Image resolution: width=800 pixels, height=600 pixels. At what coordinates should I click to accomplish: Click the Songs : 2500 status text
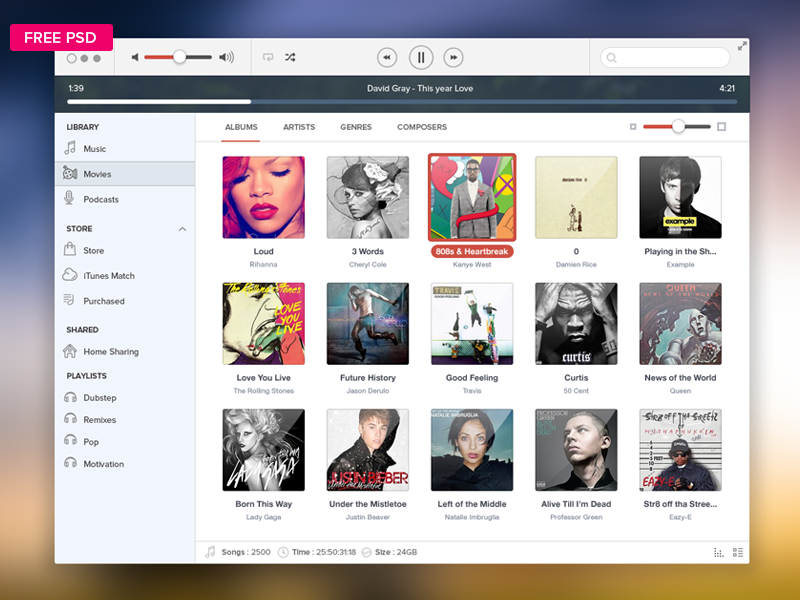pos(246,552)
